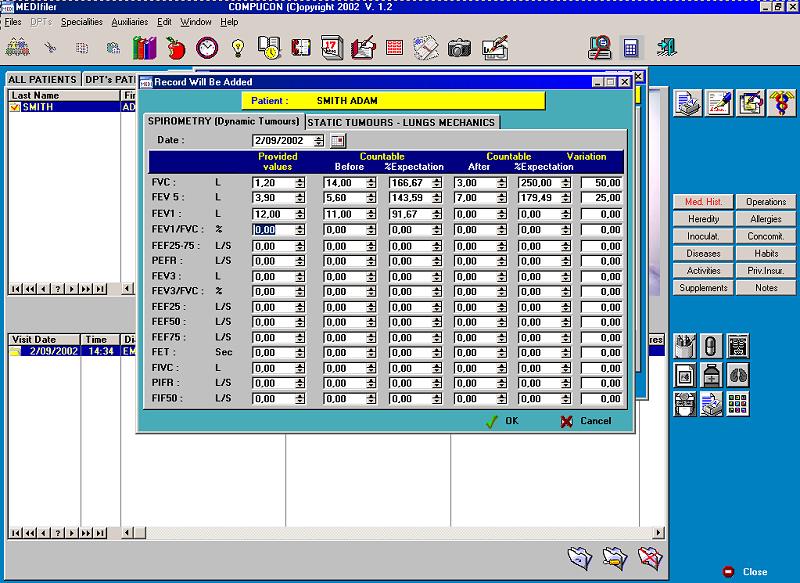Open the caduceus medical icon

click(782, 103)
